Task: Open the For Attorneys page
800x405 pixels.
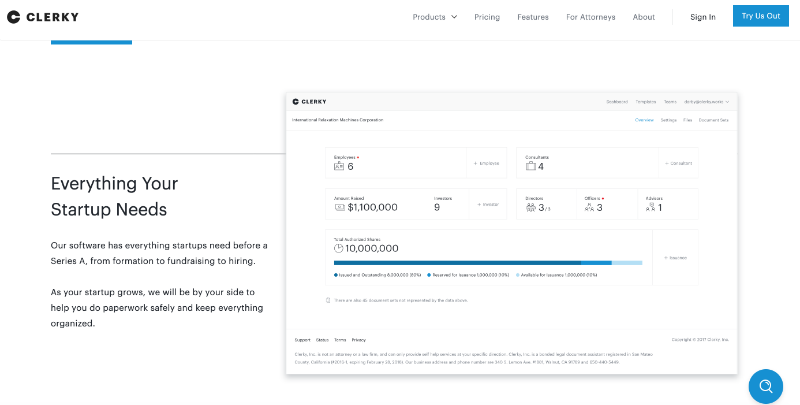Action: coord(591,17)
